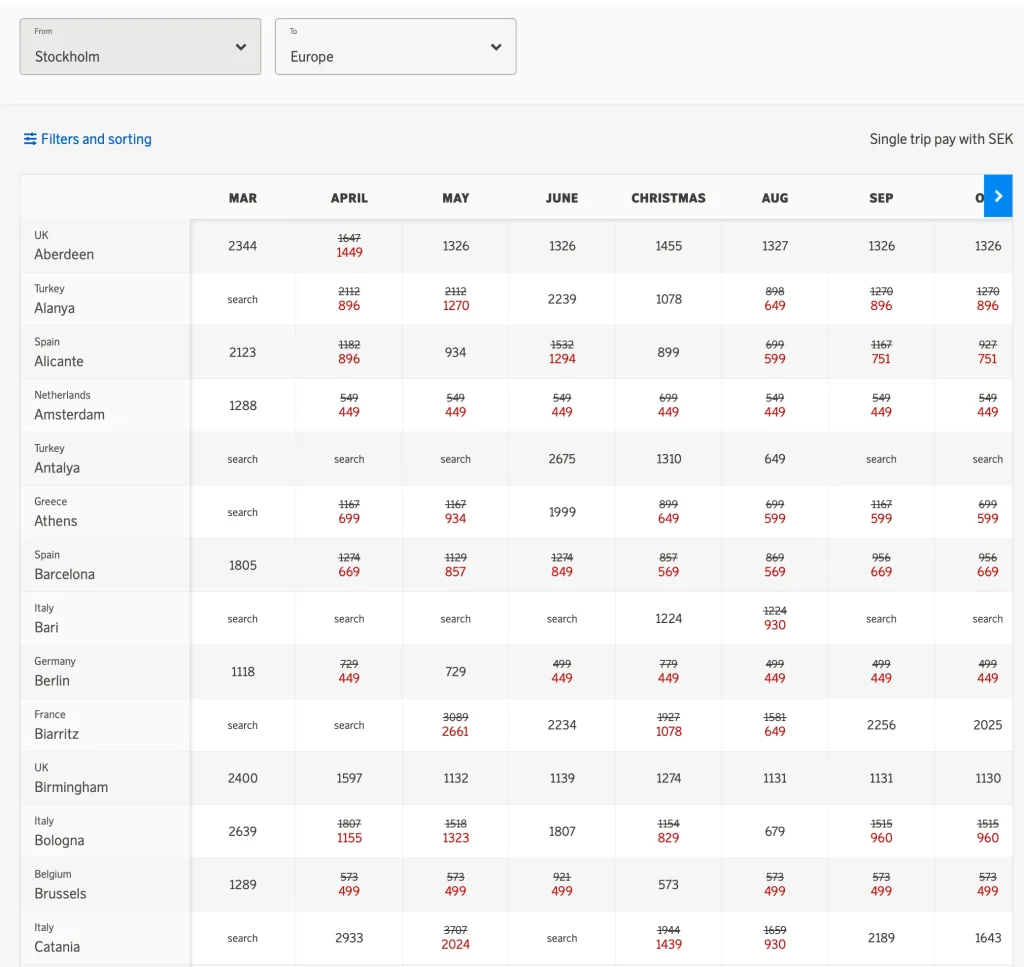Click Athens June price 1999
This screenshot has width=1024, height=967.
[562, 512]
